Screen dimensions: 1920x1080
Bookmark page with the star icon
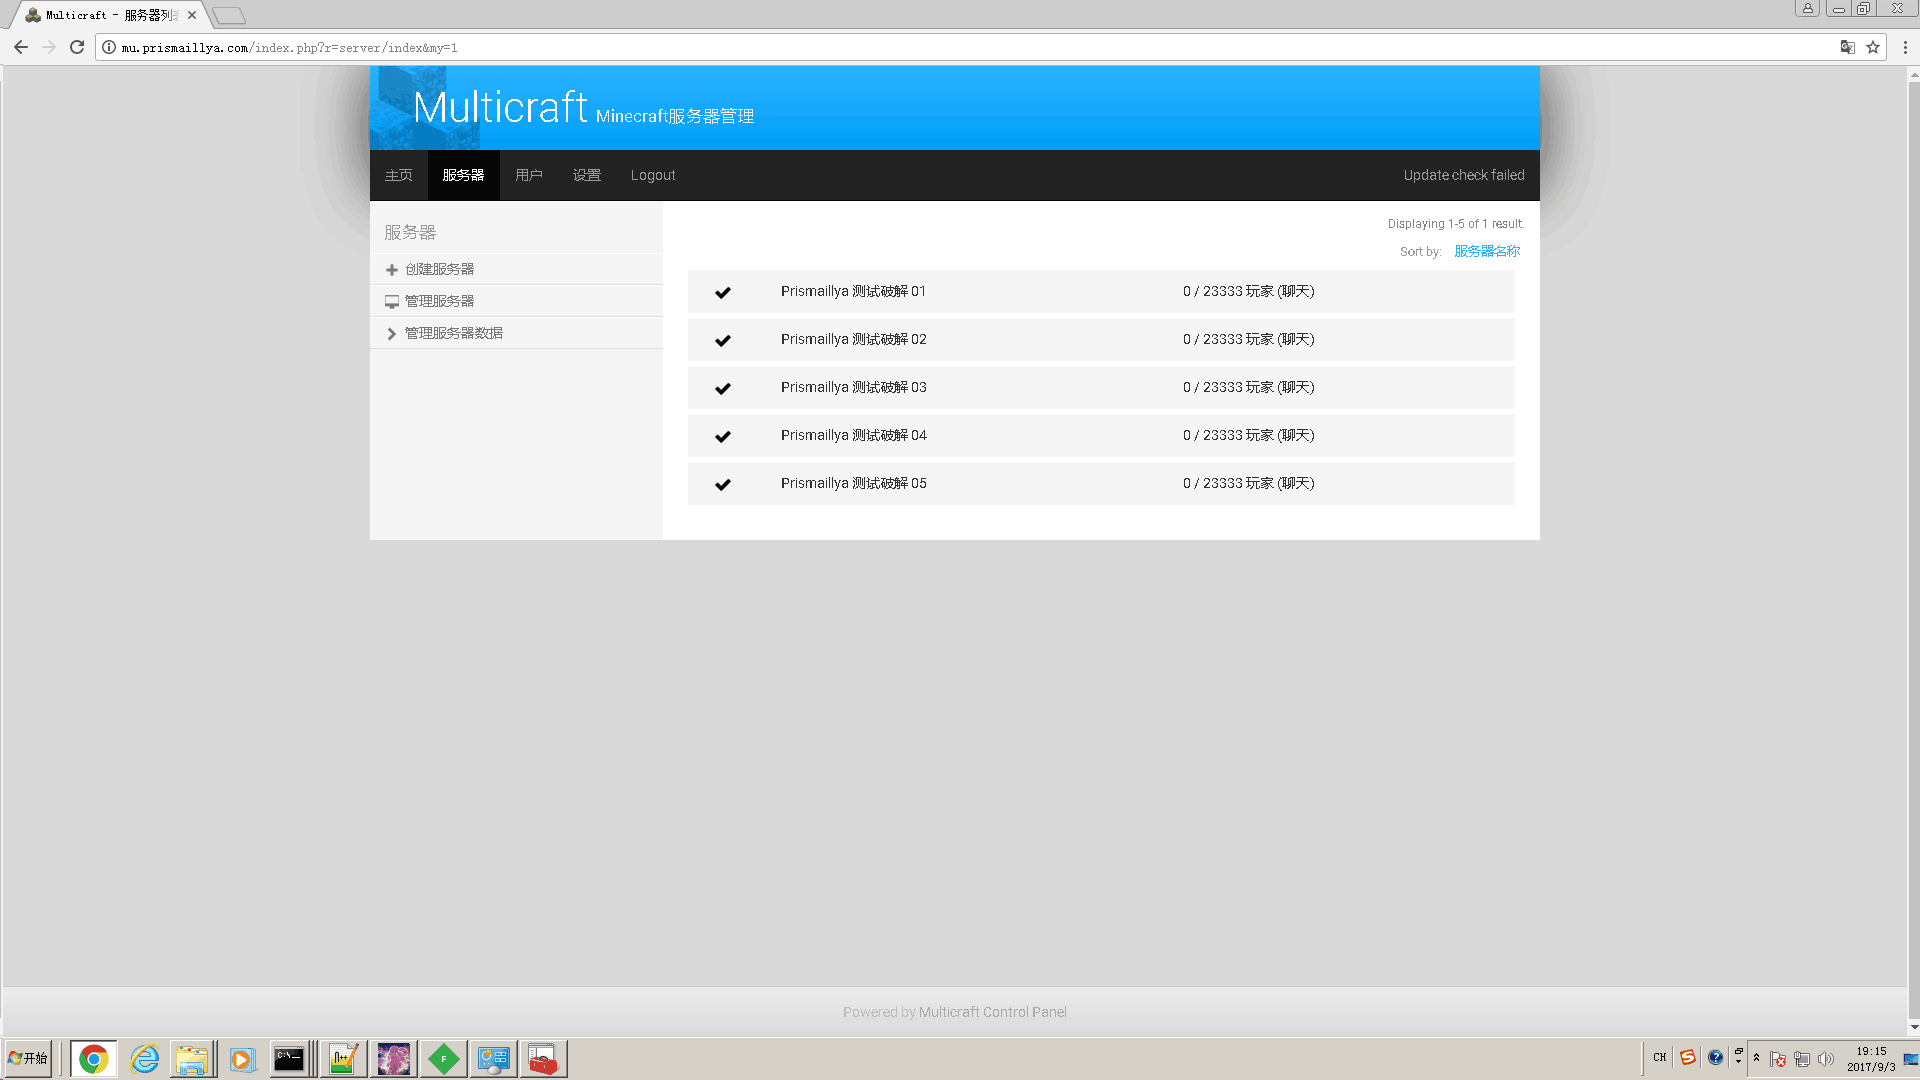point(1873,47)
